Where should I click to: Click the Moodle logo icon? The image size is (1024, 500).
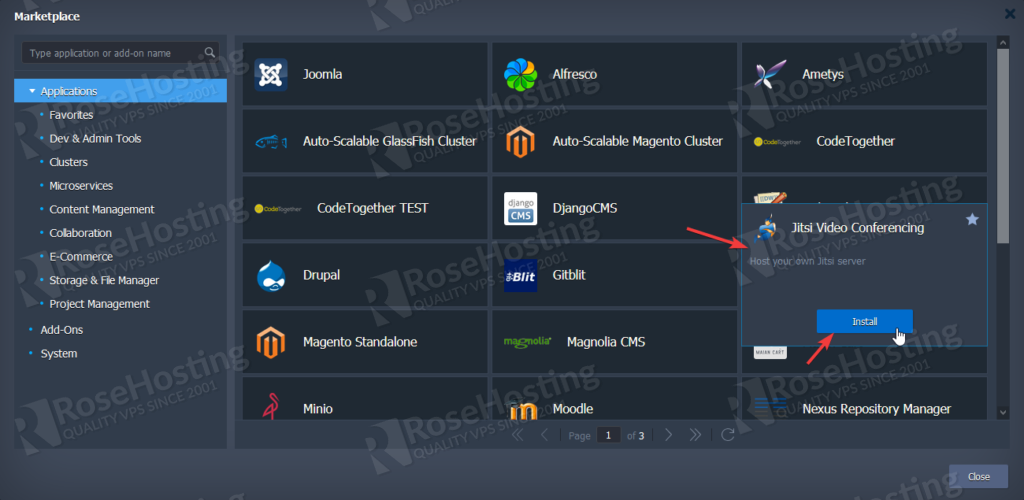(522, 410)
